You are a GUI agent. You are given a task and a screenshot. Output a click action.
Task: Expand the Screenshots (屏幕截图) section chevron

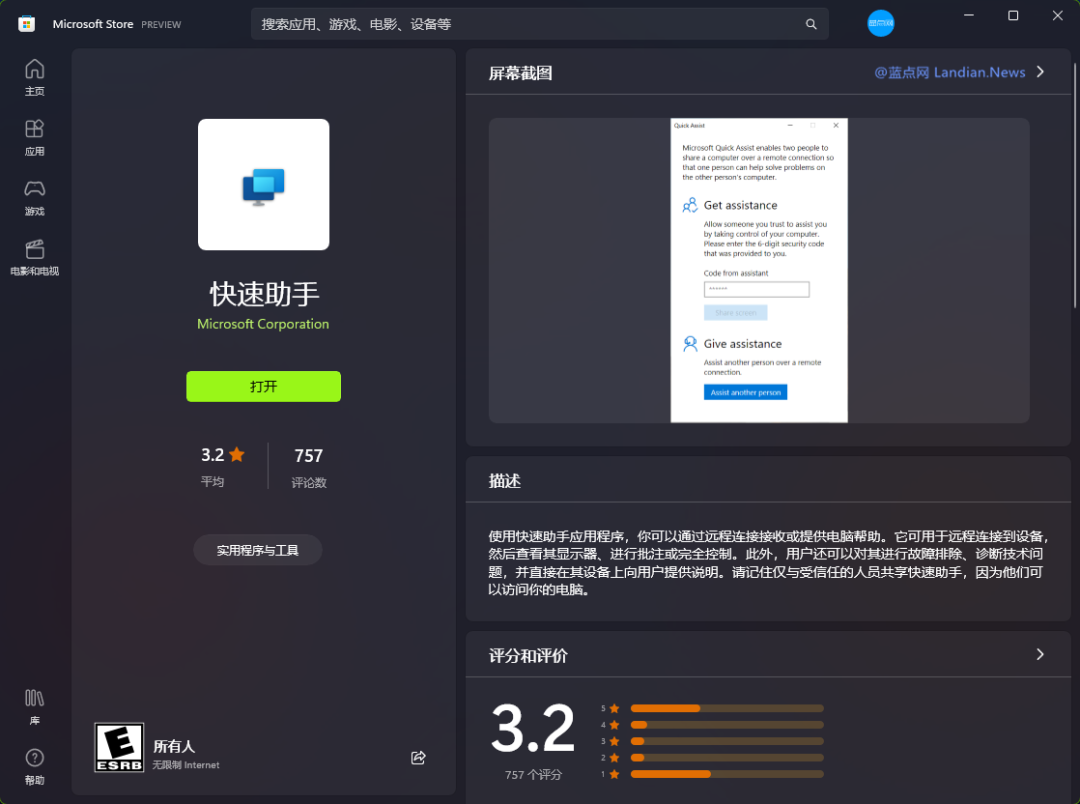[x=1040, y=72]
